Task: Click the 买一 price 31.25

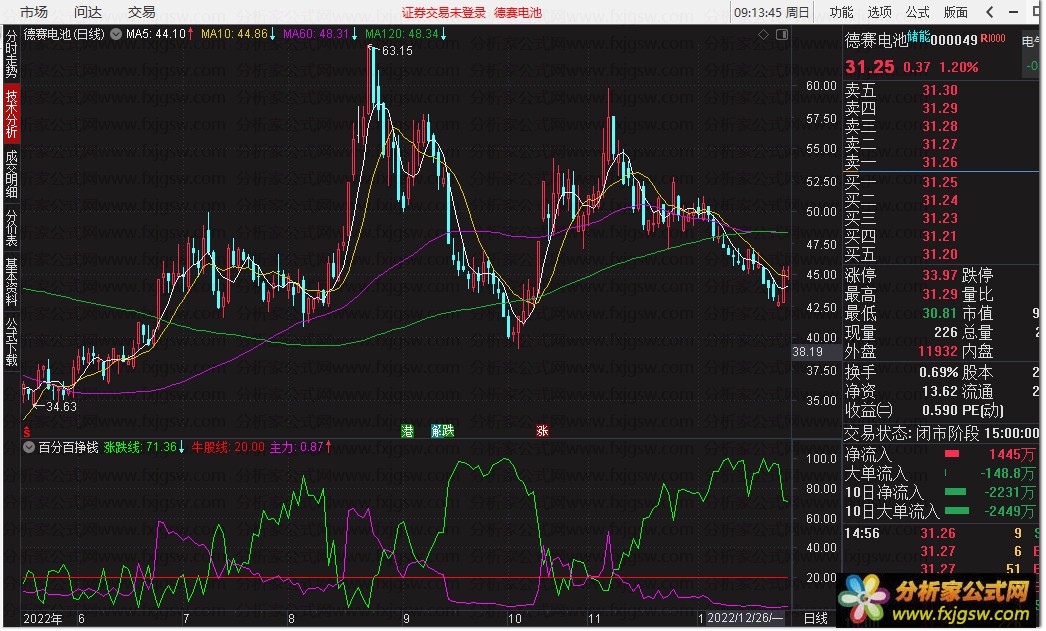Action: coord(939,182)
